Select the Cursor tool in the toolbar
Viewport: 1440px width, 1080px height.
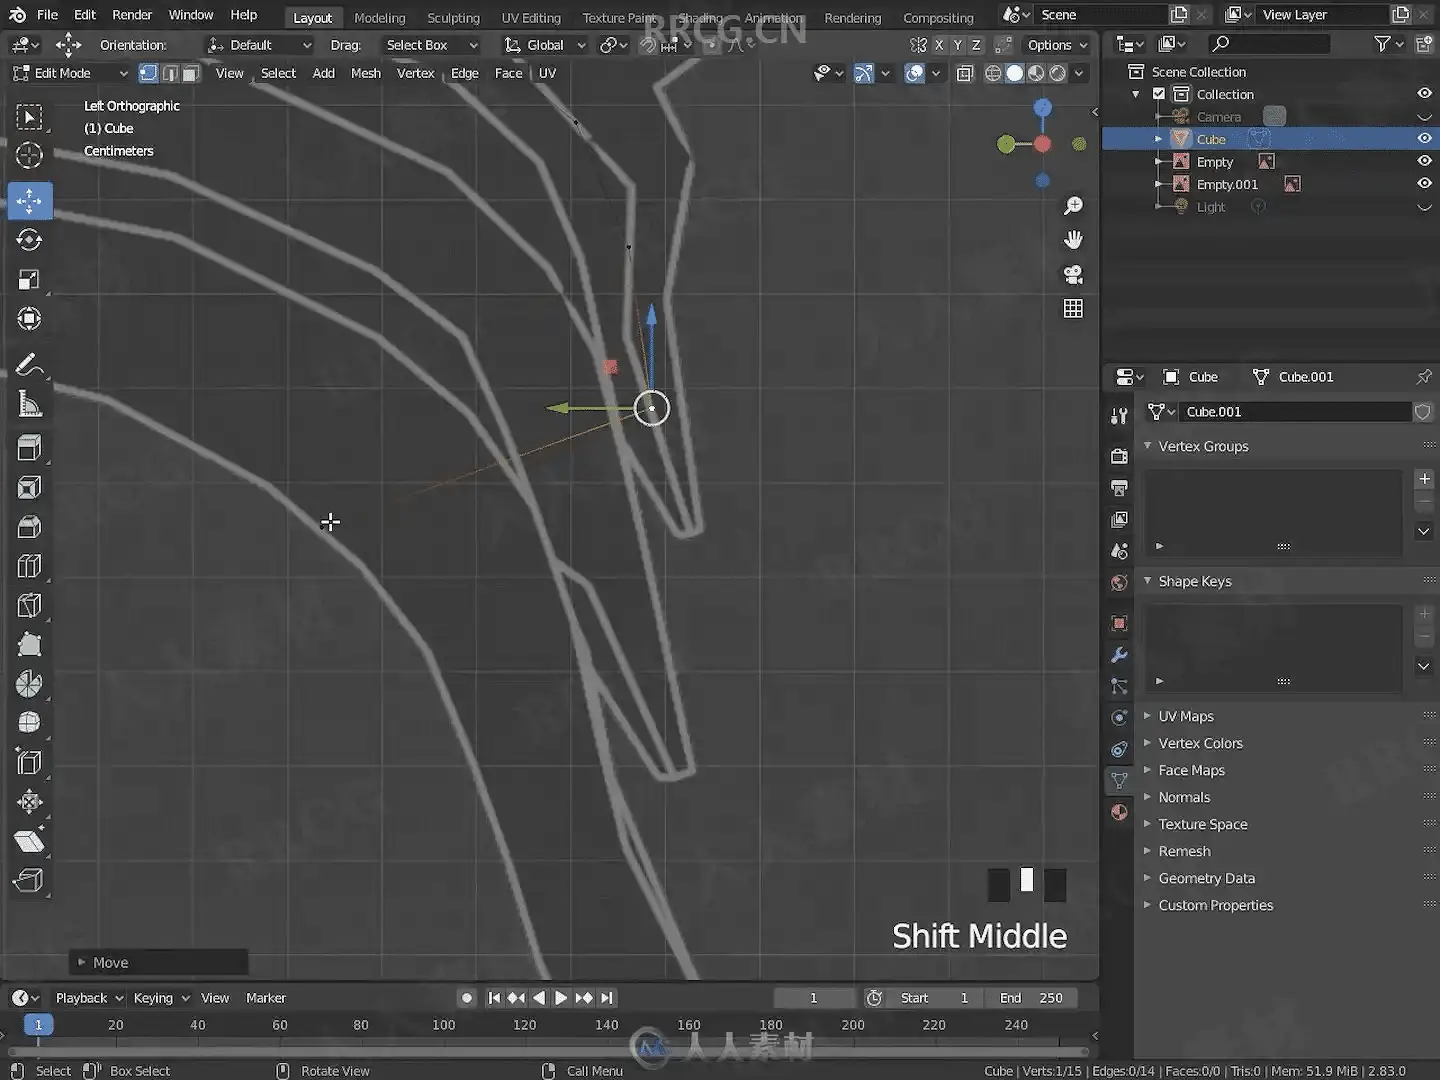point(29,155)
